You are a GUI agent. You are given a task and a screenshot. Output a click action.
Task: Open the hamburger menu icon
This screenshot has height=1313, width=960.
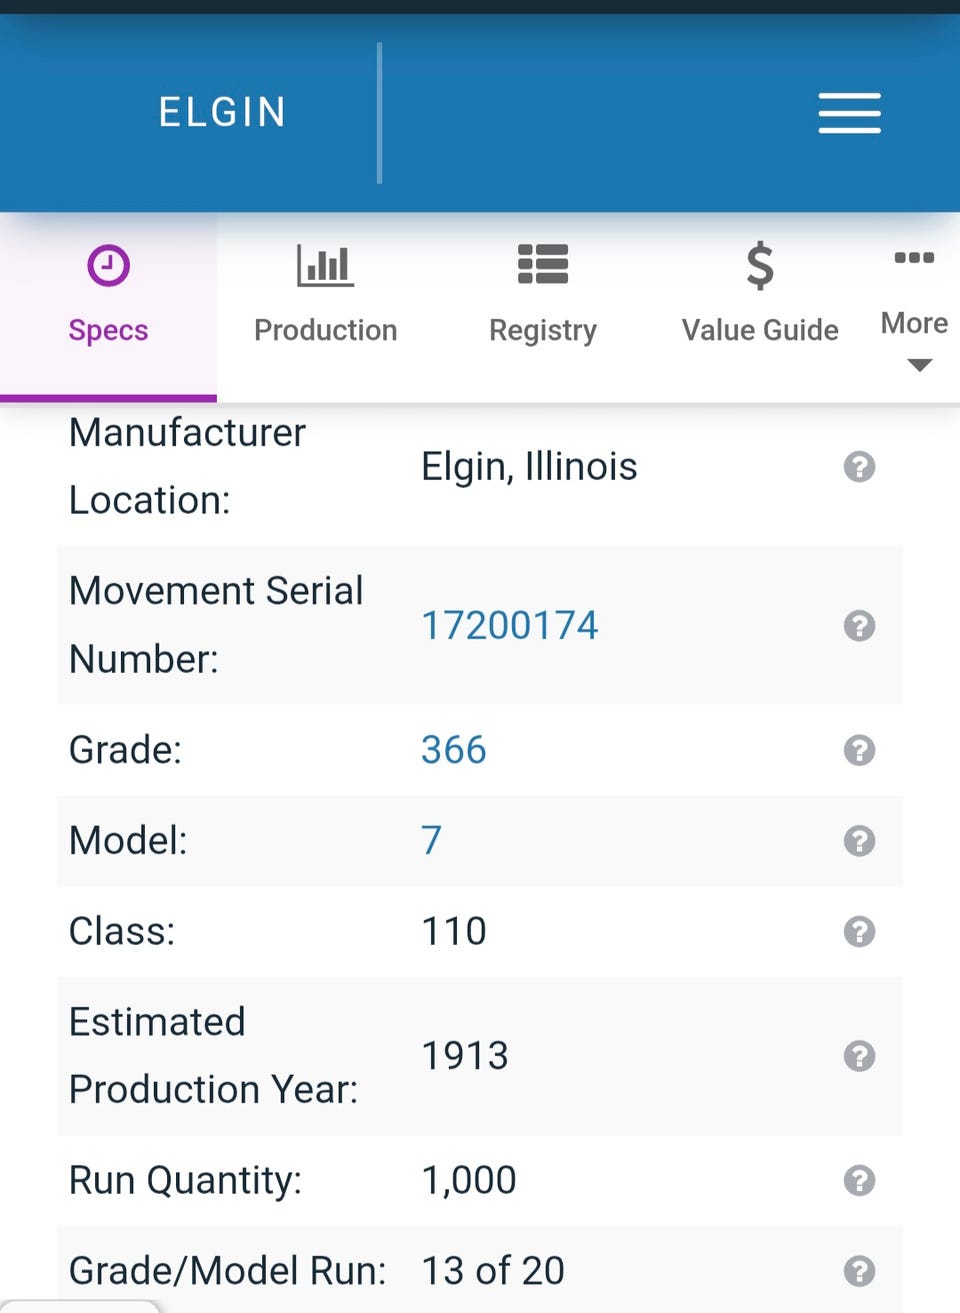849,113
